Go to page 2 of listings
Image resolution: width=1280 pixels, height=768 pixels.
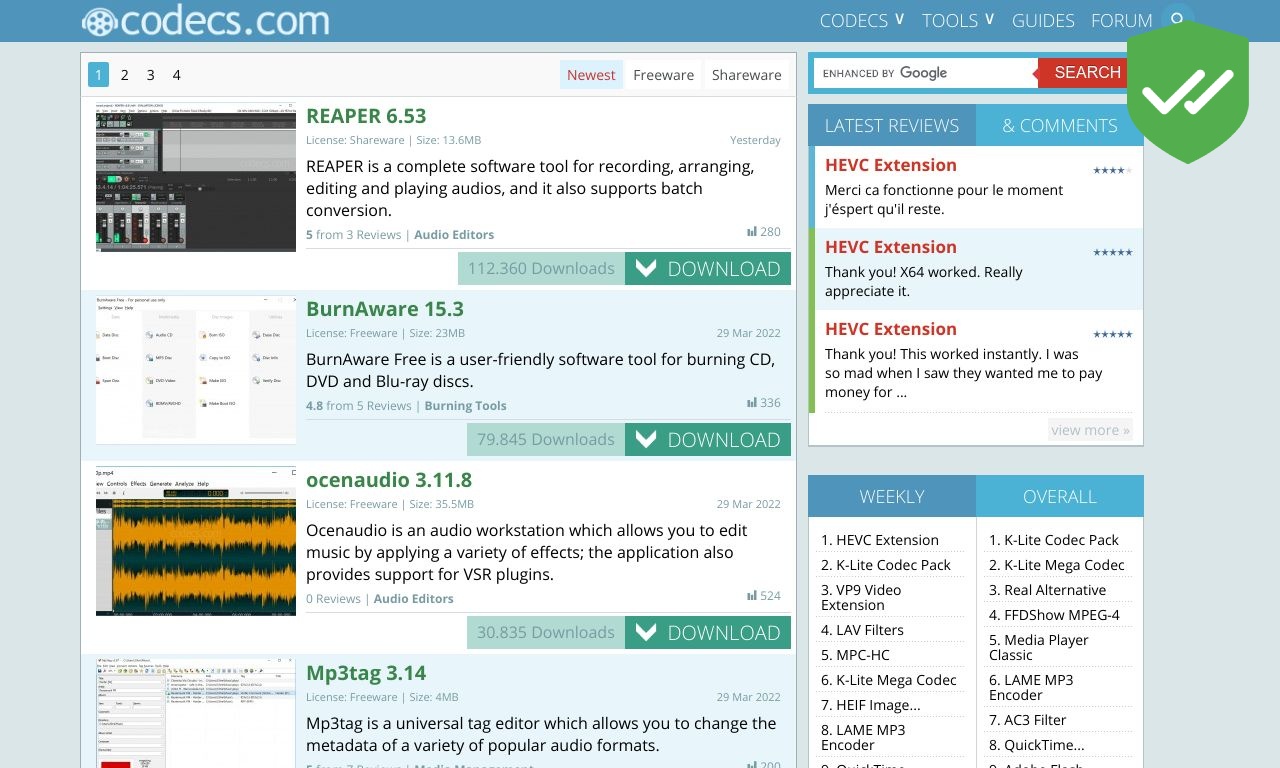point(124,75)
